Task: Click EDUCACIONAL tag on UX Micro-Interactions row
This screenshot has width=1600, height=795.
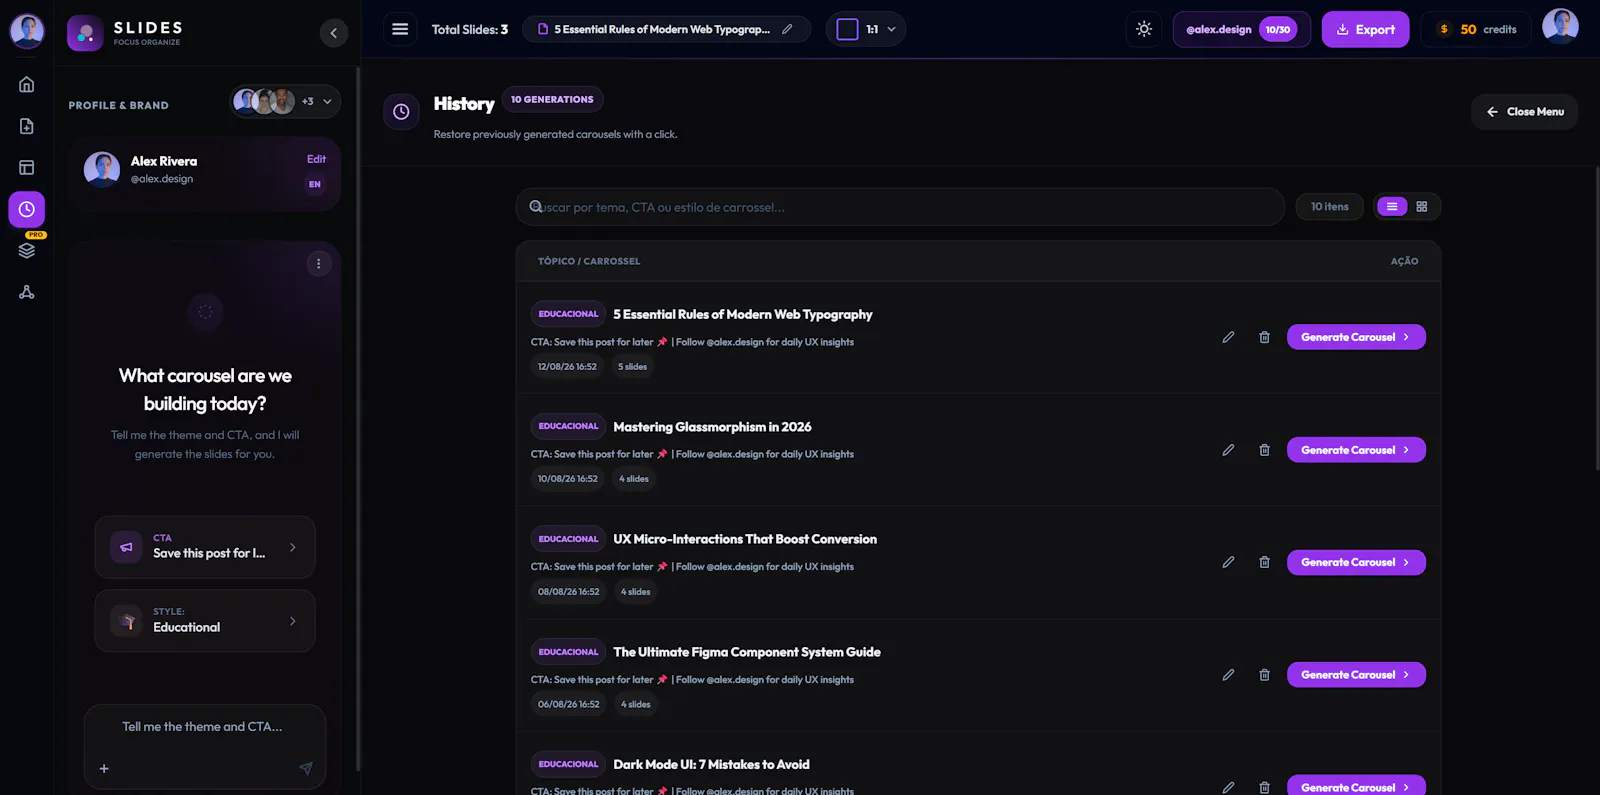Action: pos(568,539)
